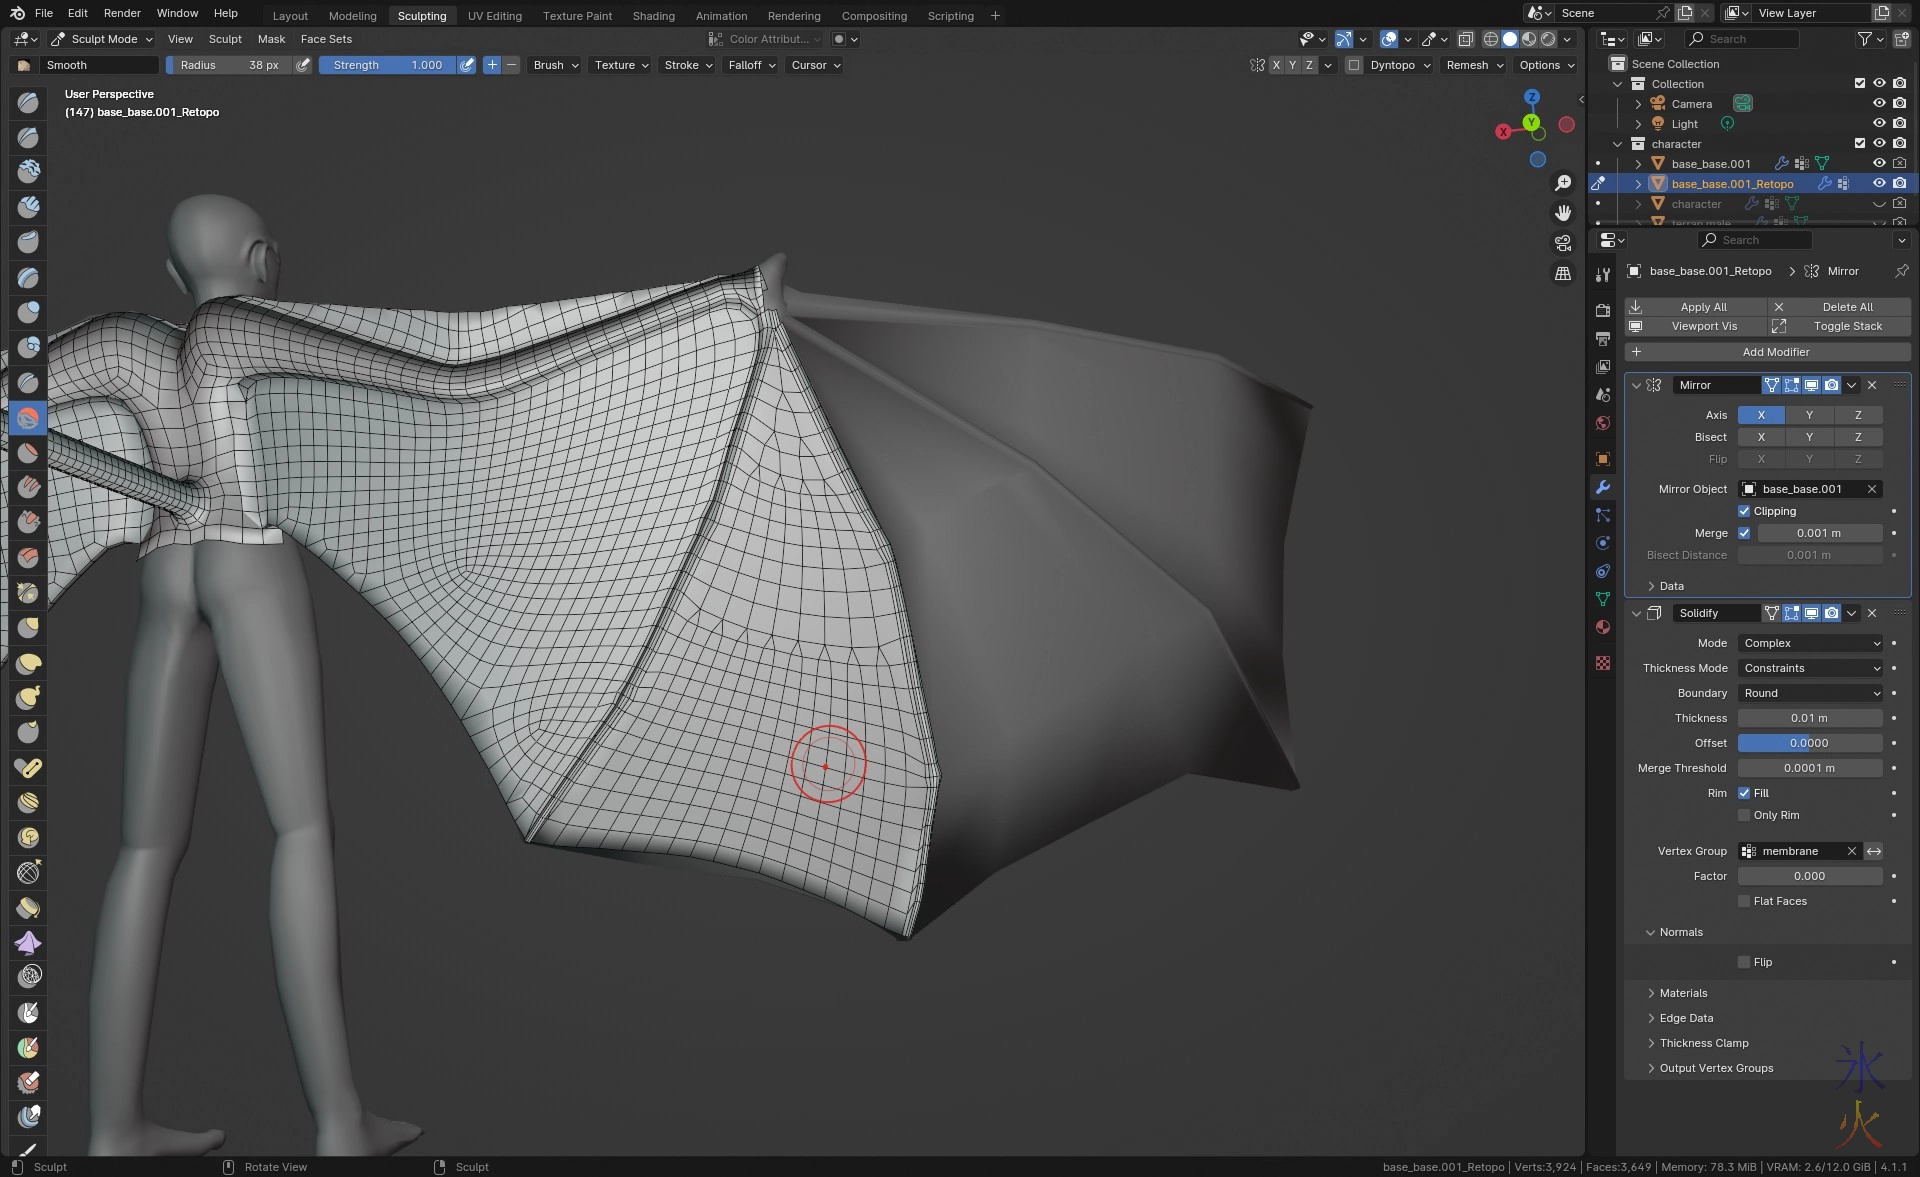Viewport: 1920px width, 1177px height.
Task: Click the pan hand viewport gizmo
Action: pyautogui.click(x=1563, y=213)
